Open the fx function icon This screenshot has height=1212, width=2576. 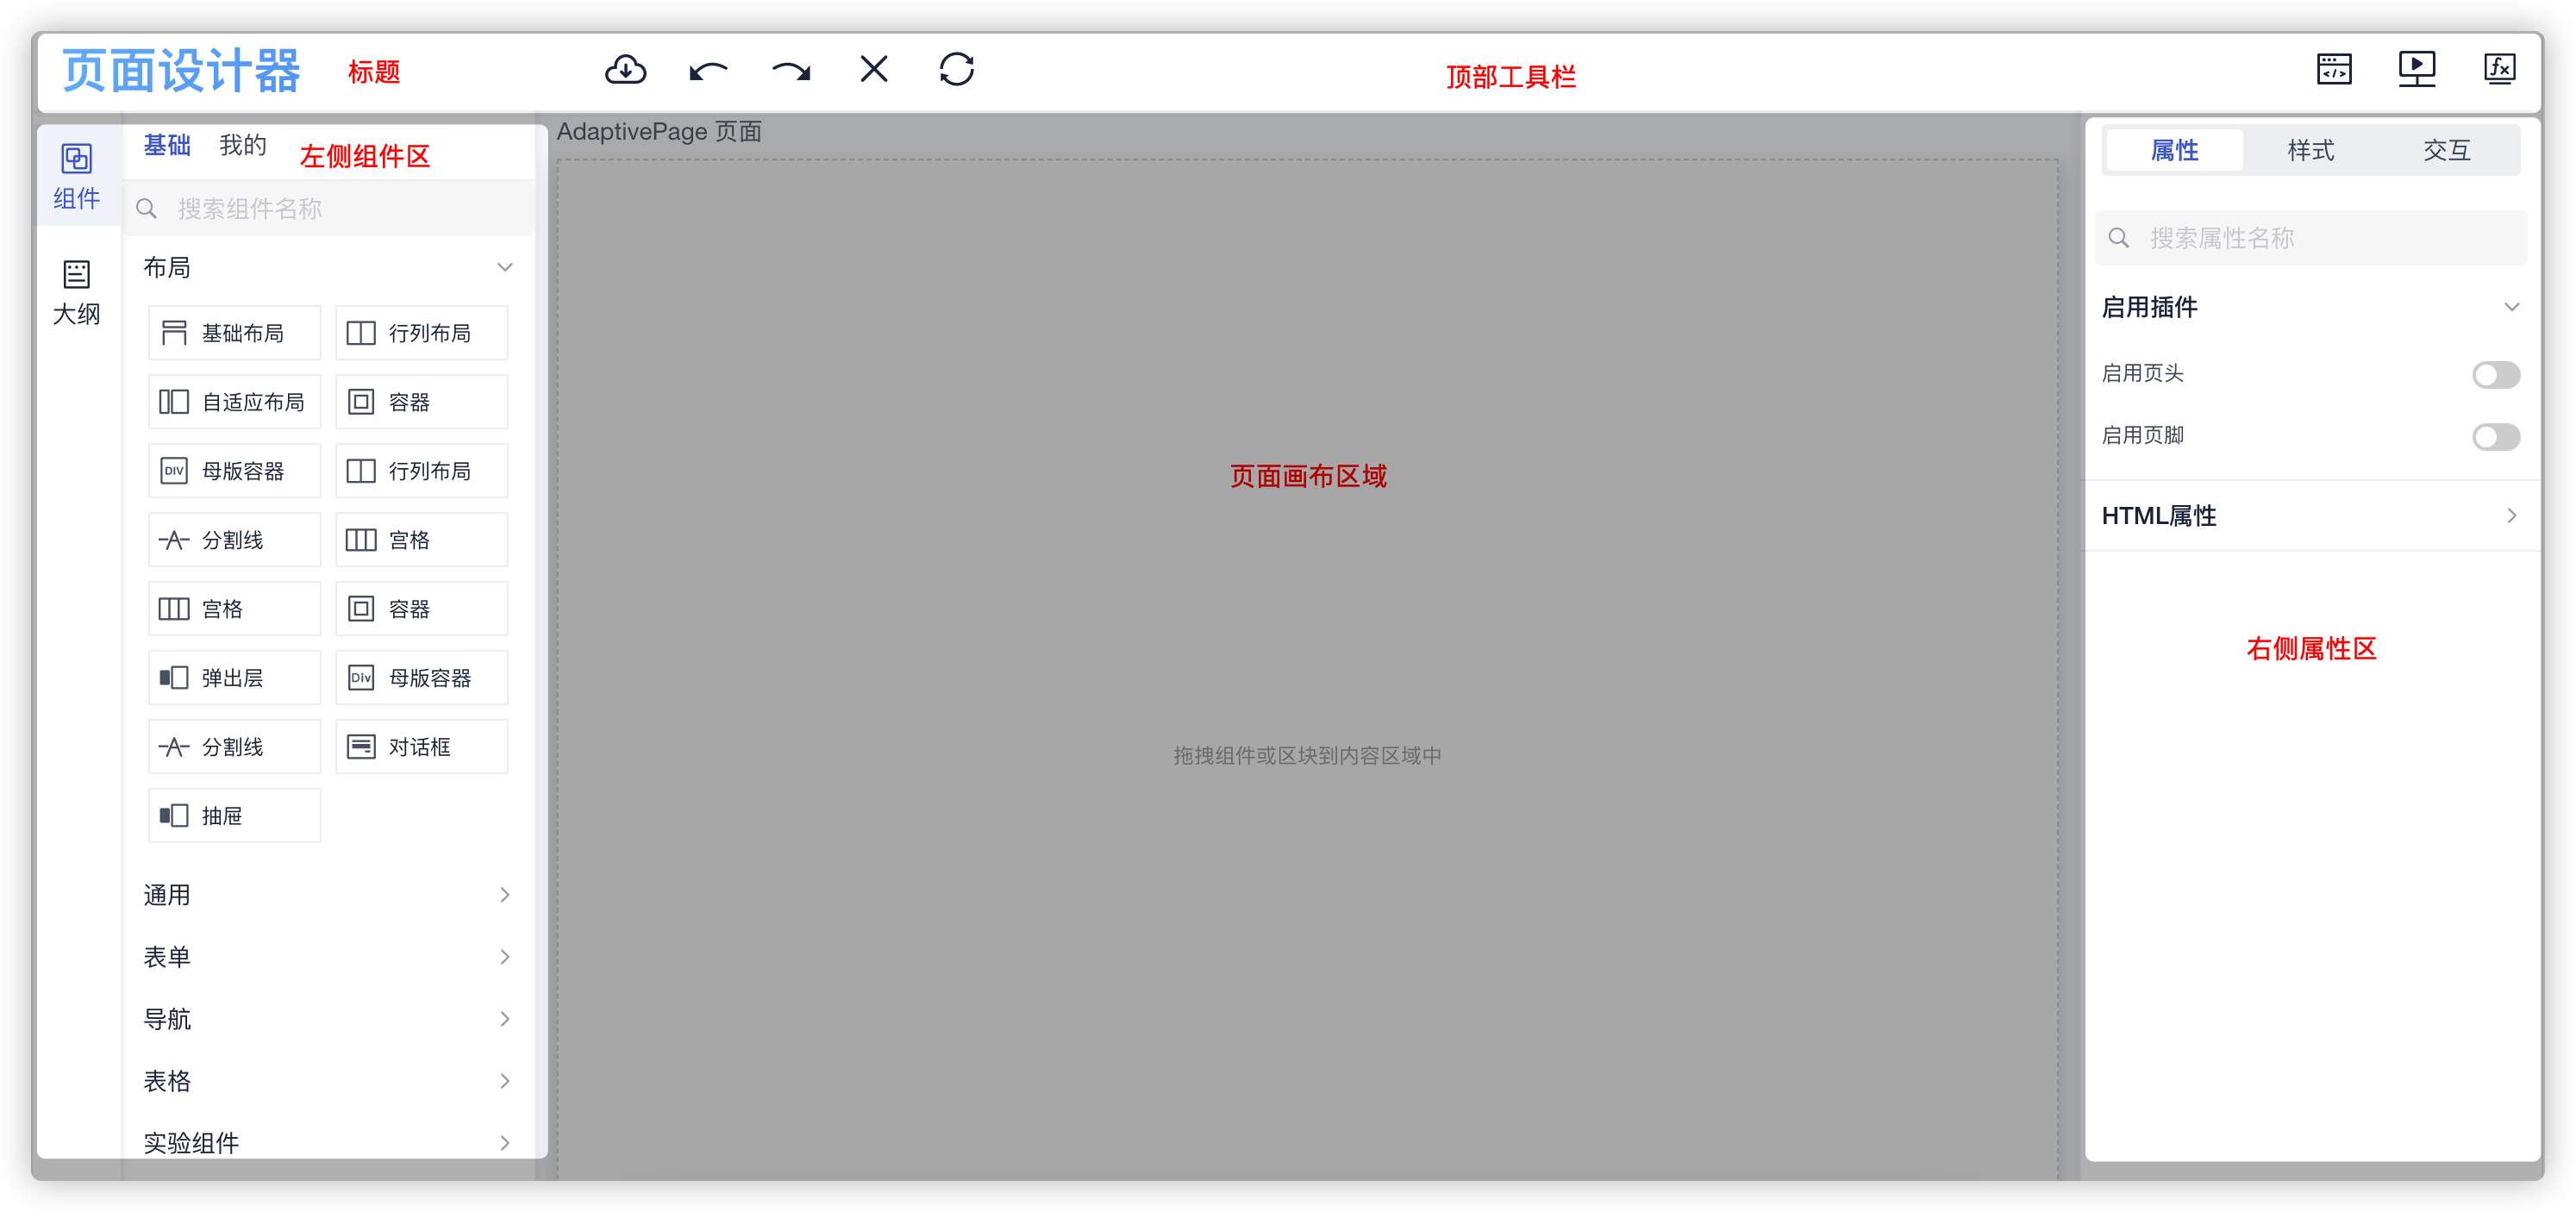[x=2499, y=69]
